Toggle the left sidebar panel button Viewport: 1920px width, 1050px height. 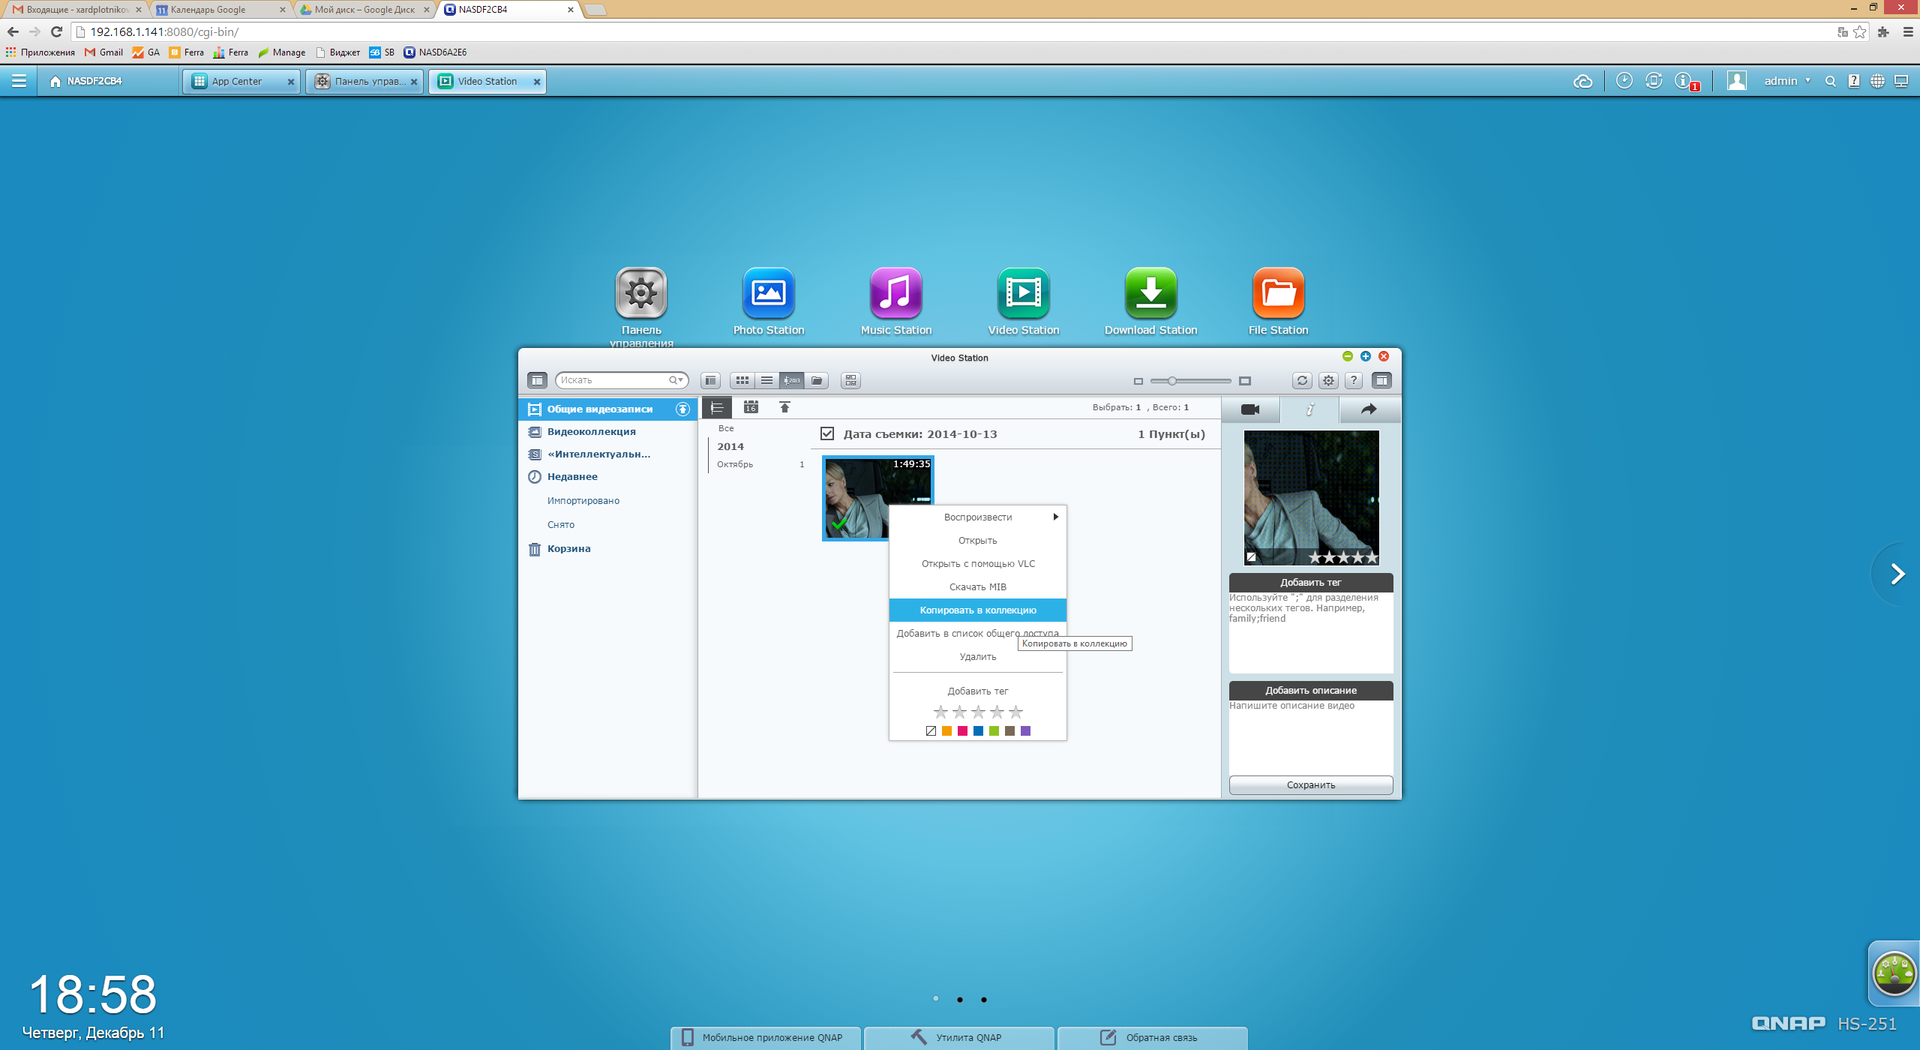537,381
